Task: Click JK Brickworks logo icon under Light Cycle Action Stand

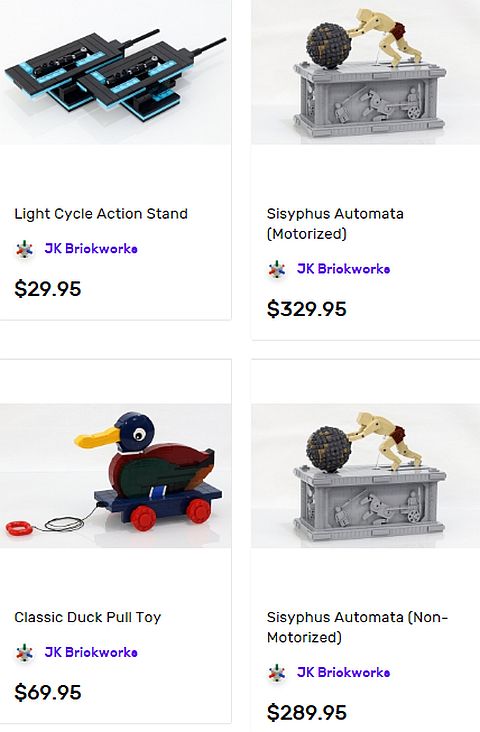Action: (24, 249)
